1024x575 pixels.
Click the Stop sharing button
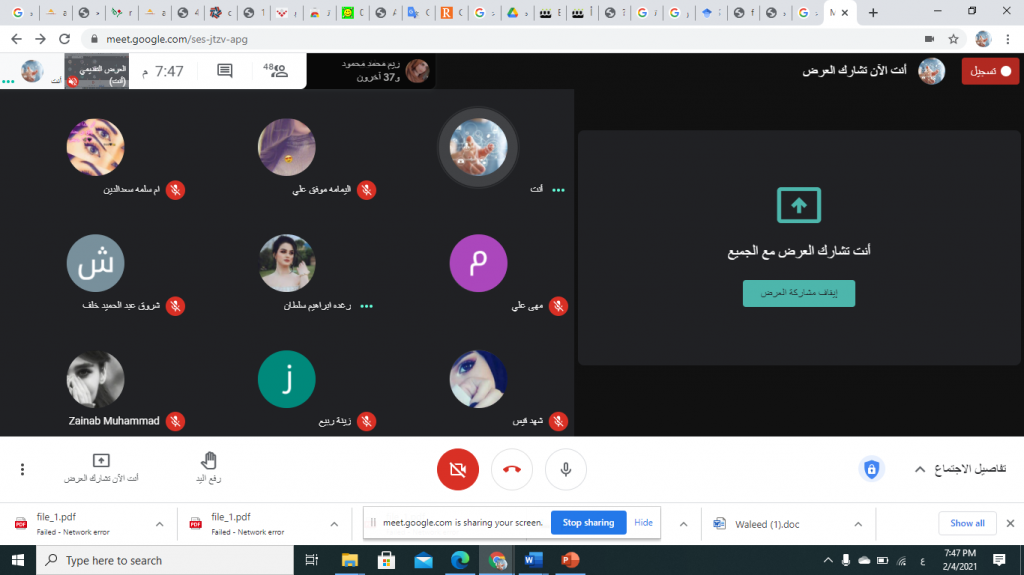click(588, 522)
